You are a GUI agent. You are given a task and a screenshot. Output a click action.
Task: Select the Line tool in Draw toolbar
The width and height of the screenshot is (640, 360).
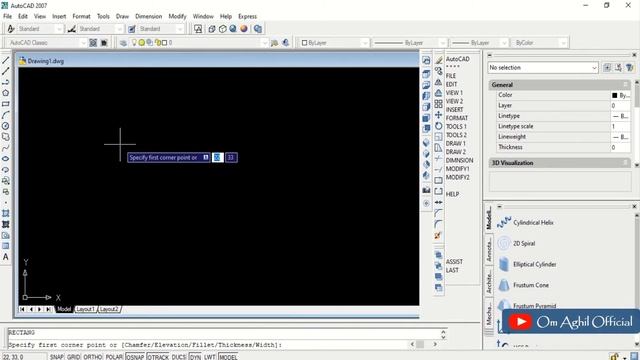pos(6,60)
